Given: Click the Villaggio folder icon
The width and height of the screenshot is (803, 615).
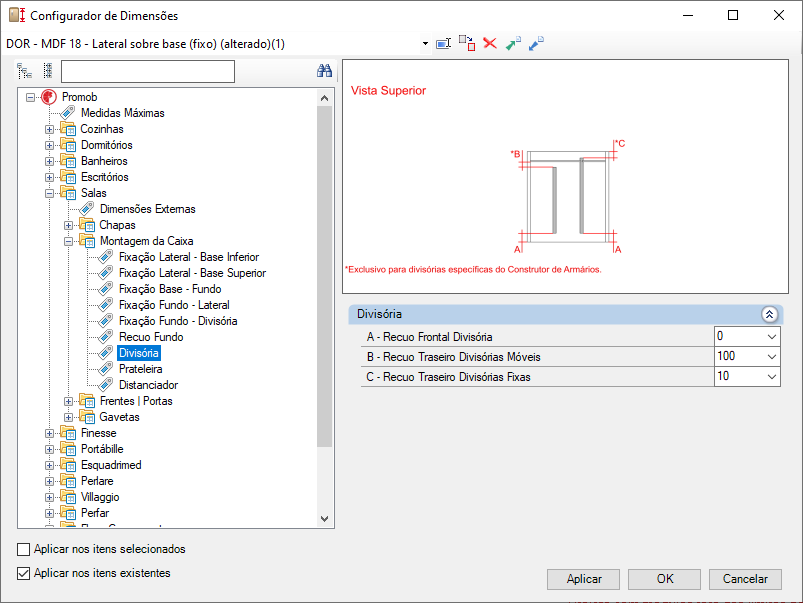Looking at the screenshot, I should pyautogui.click(x=68, y=497).
